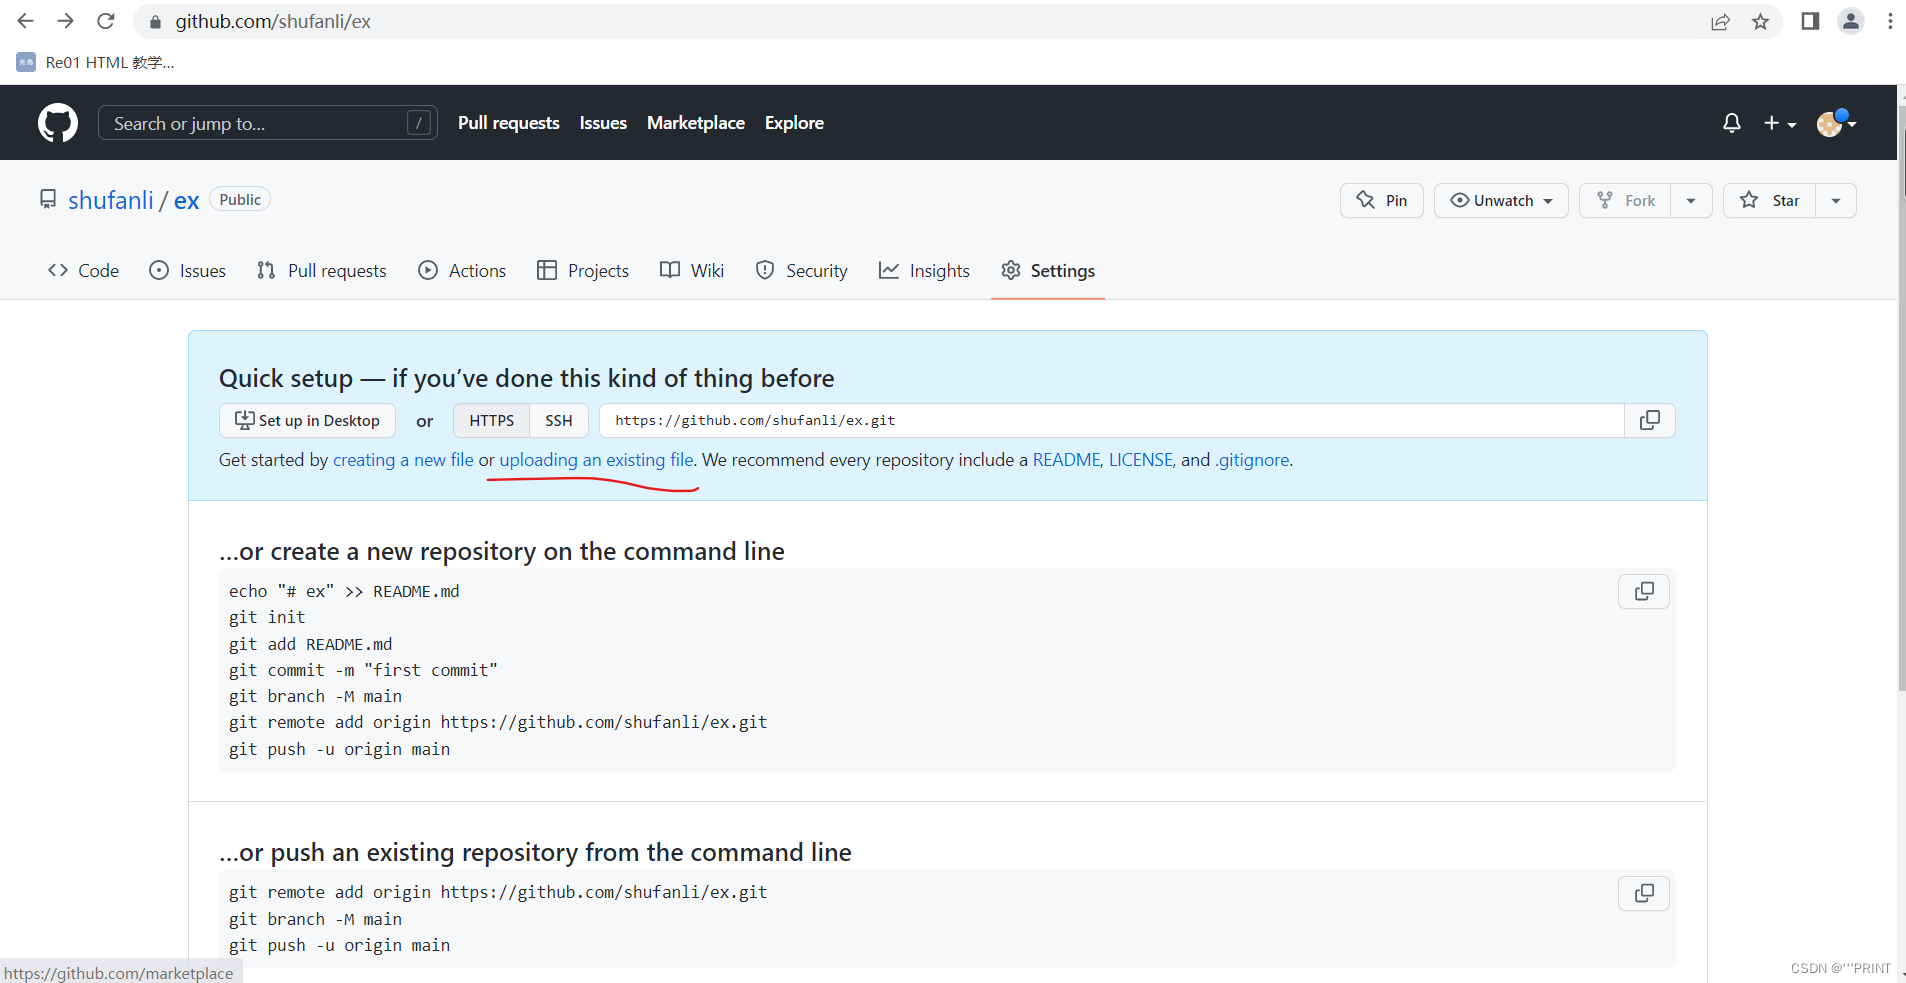Select the HTTPS protocol option

tap(491, 421)
